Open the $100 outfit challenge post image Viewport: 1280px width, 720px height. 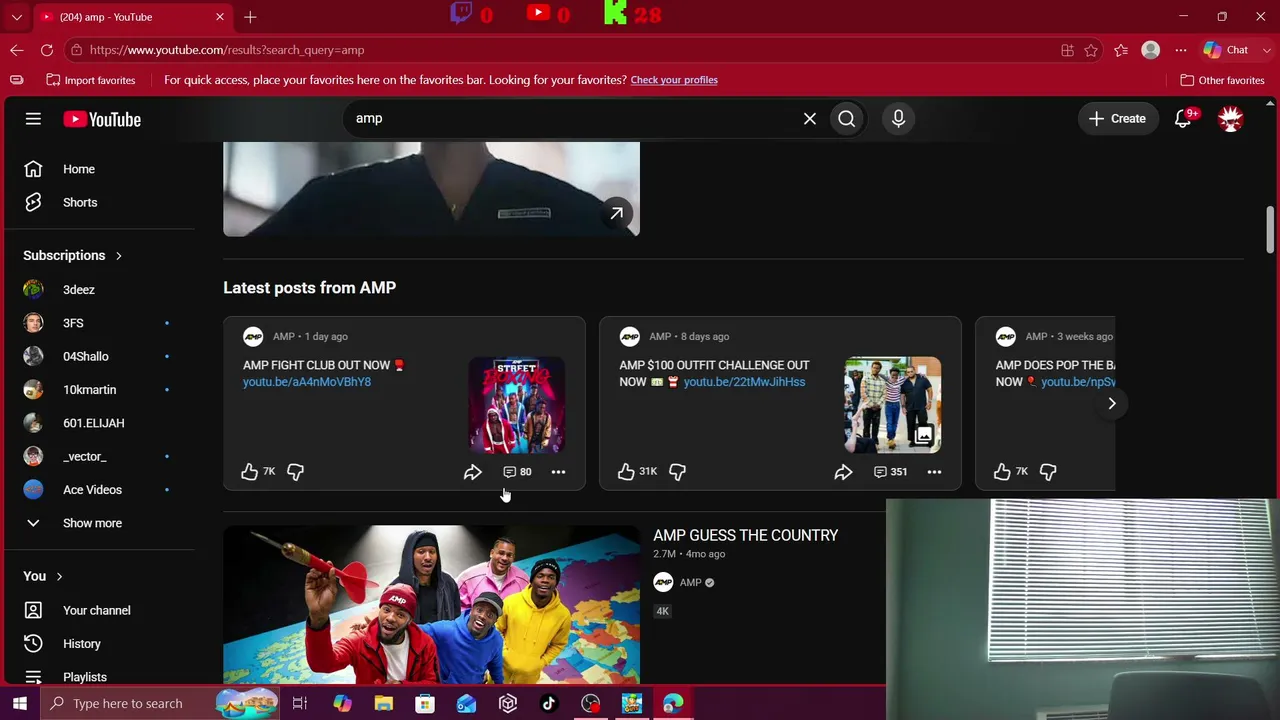pos(893,405)
